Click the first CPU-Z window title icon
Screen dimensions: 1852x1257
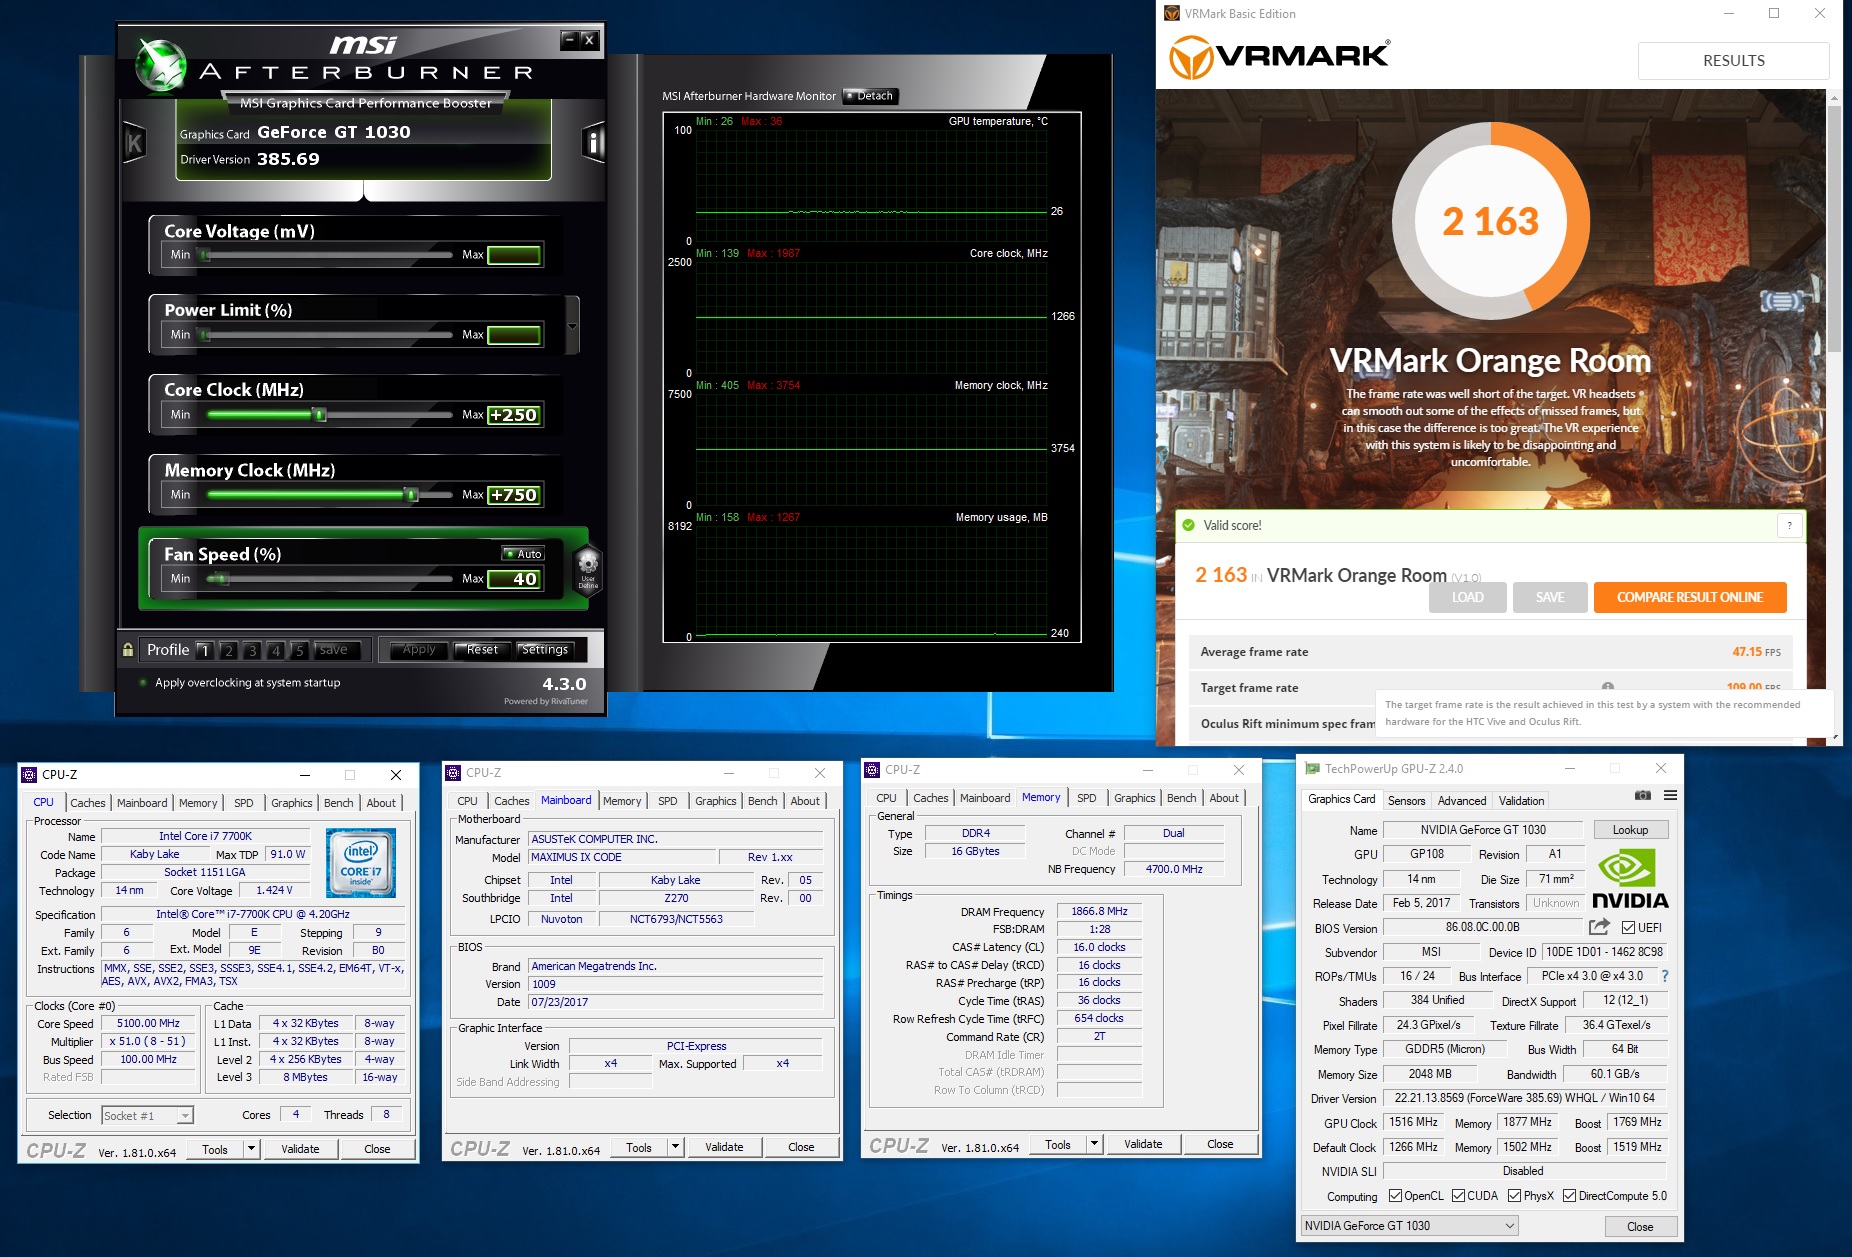pos(29,775)
